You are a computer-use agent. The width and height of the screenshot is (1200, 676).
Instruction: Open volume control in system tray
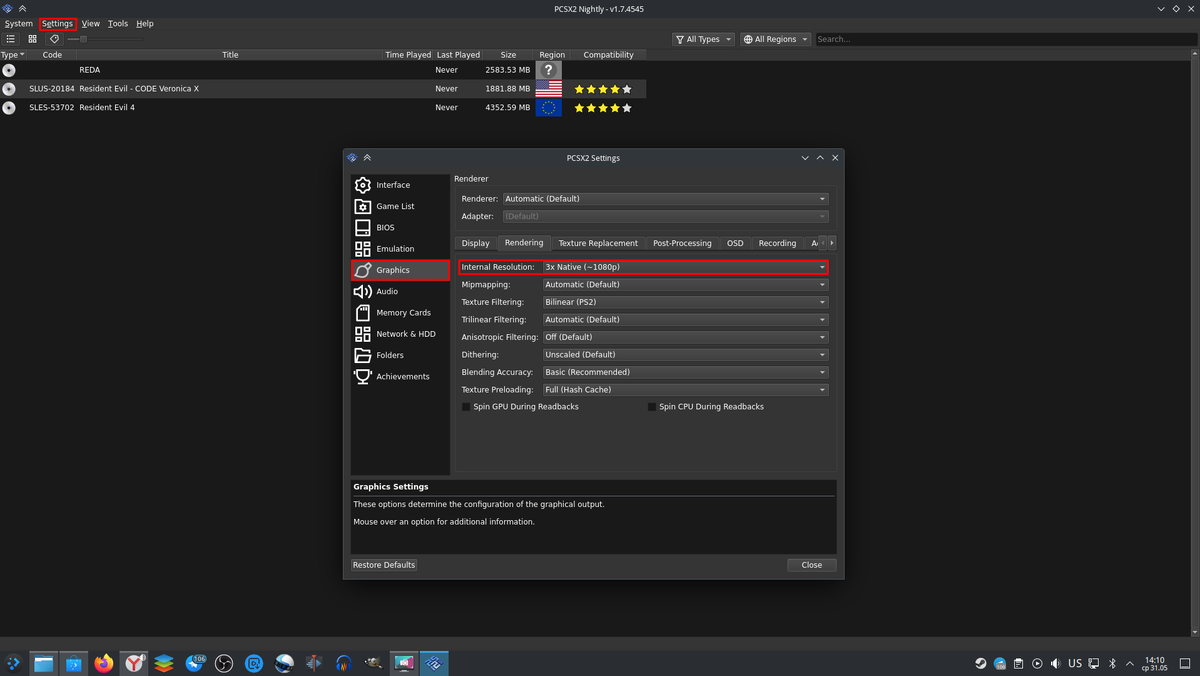(1056, 663)
